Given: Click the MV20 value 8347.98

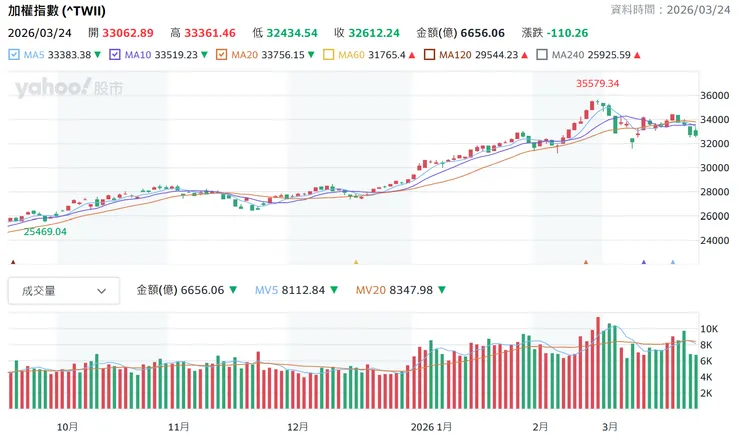Looking at the screenshot, I should (x=411, y=290).
